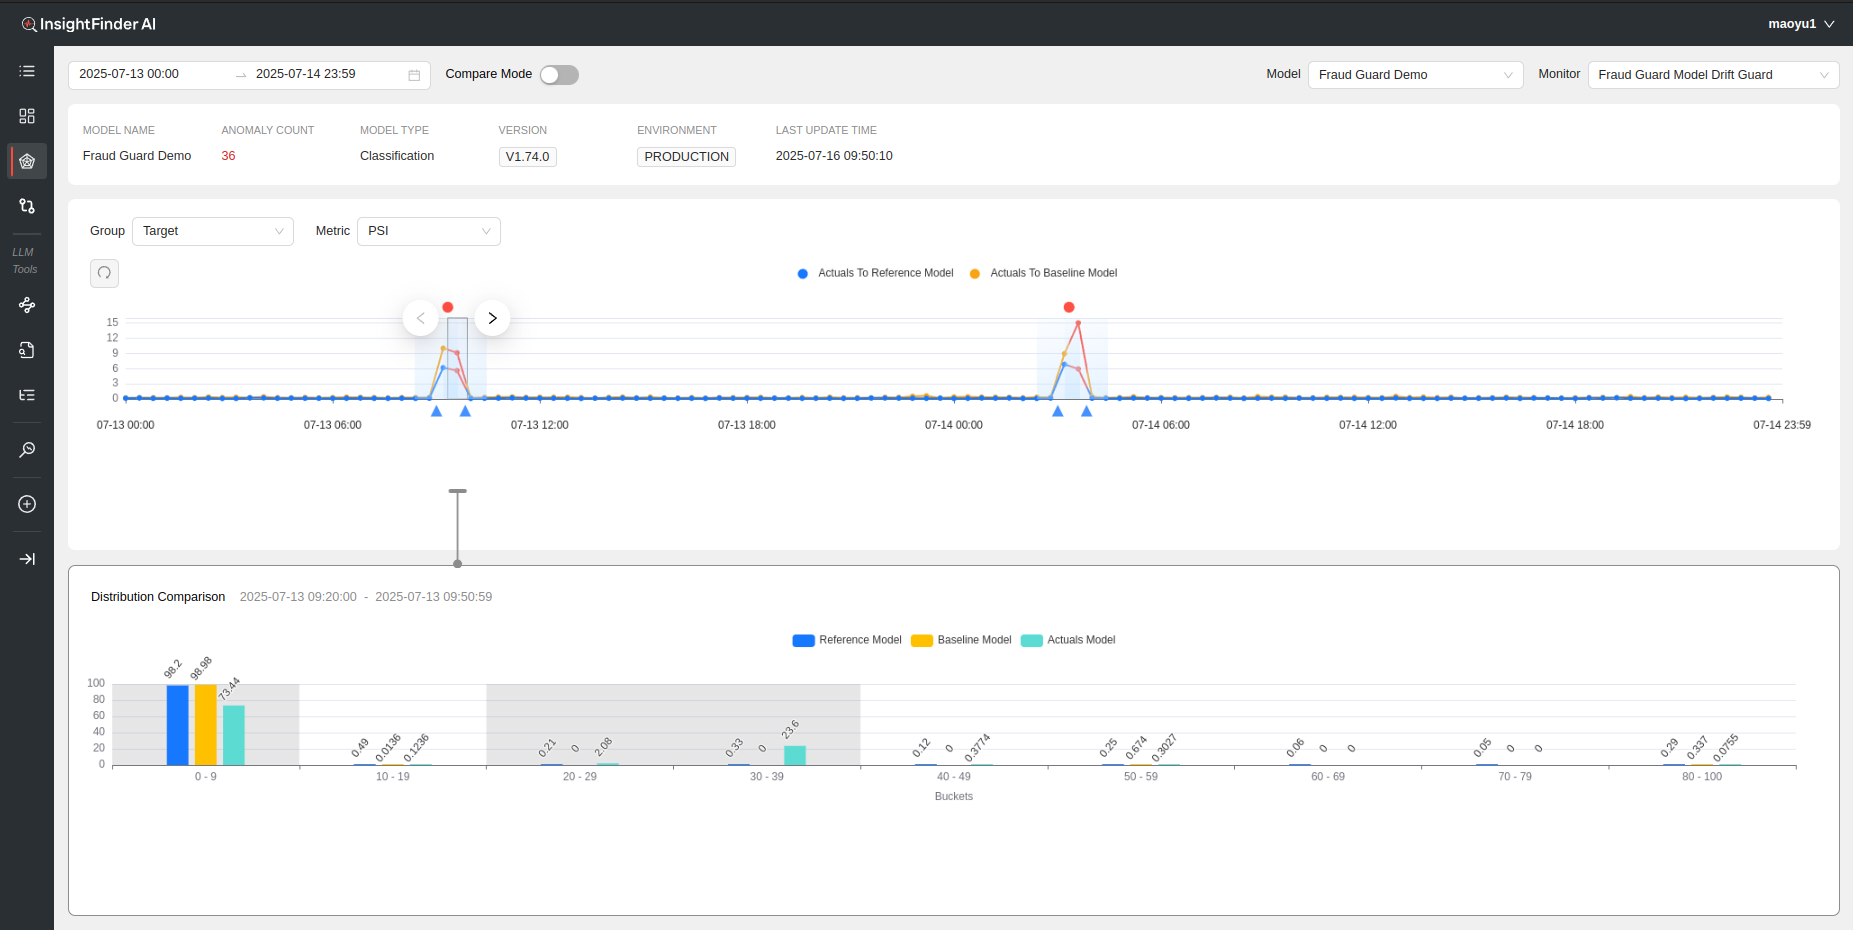Open the maoyu1 user account menu
This screenshot has width=1853, height=930.
(x=1800, y=24)
